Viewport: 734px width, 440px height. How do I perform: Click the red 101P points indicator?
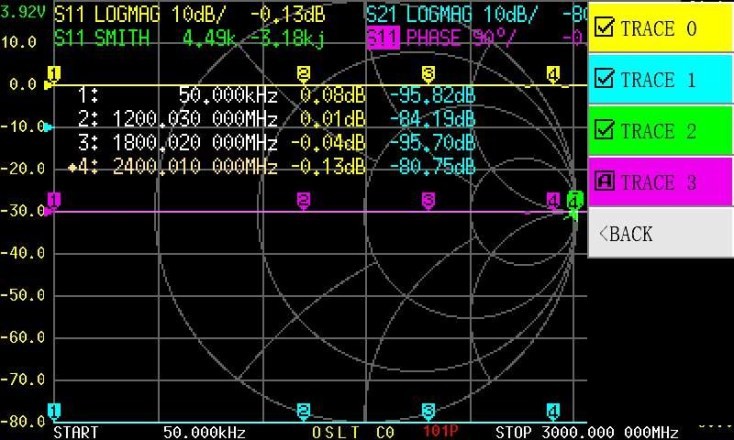click(440, 432)
